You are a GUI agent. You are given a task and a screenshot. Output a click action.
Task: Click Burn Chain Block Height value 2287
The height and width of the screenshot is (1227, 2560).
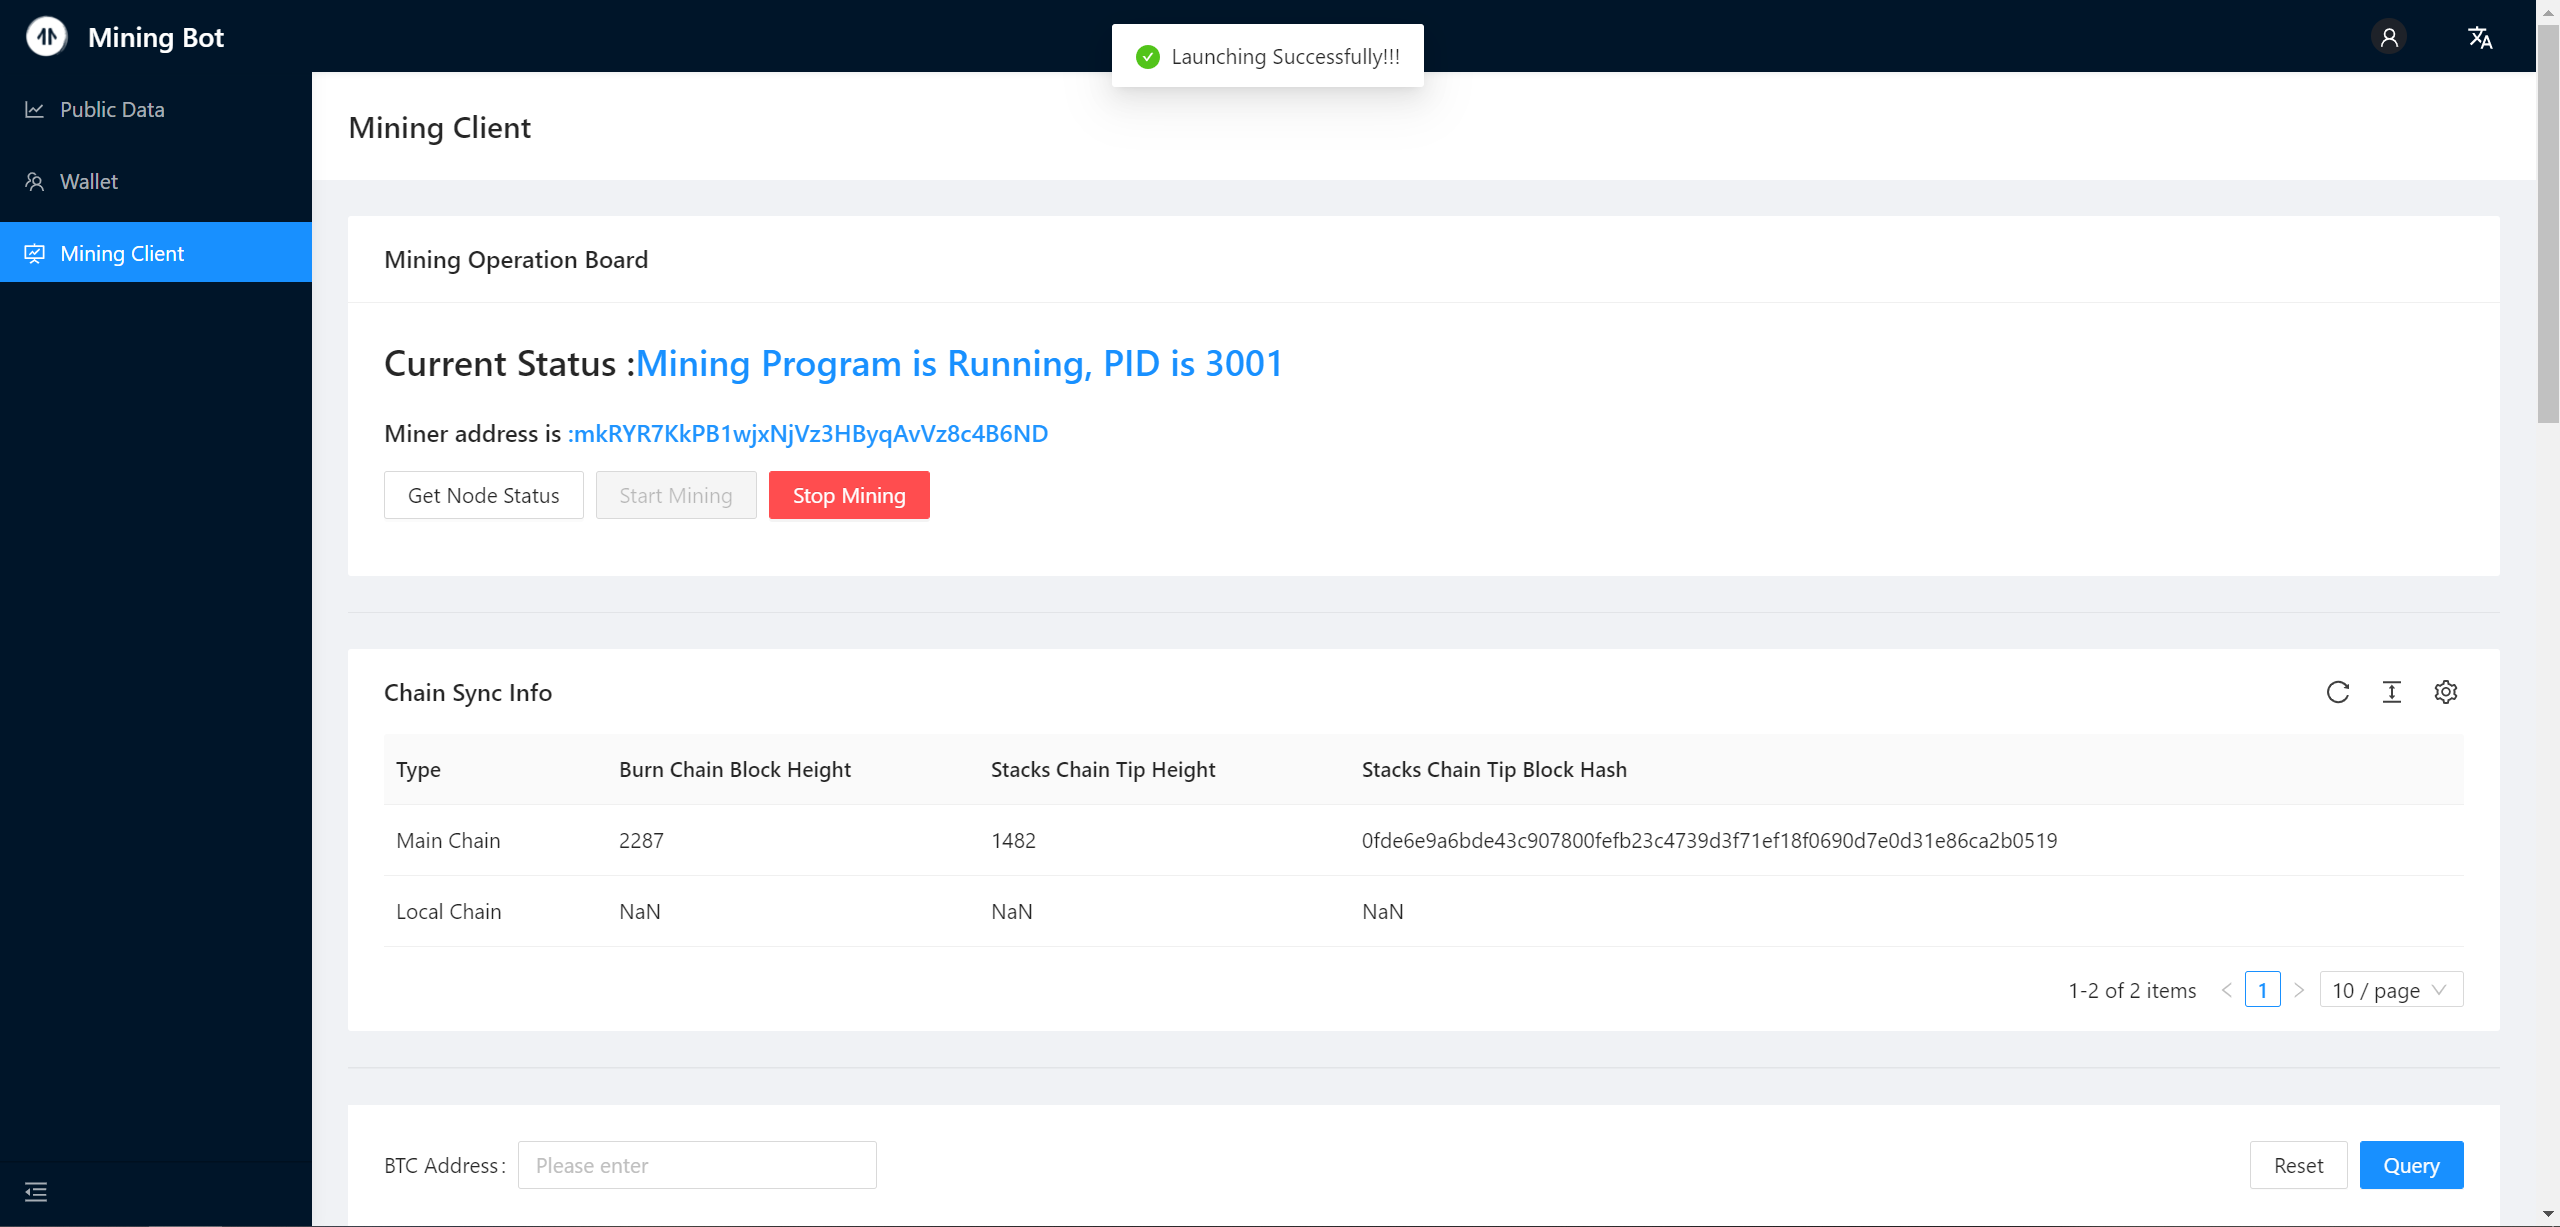coord(641,840)
